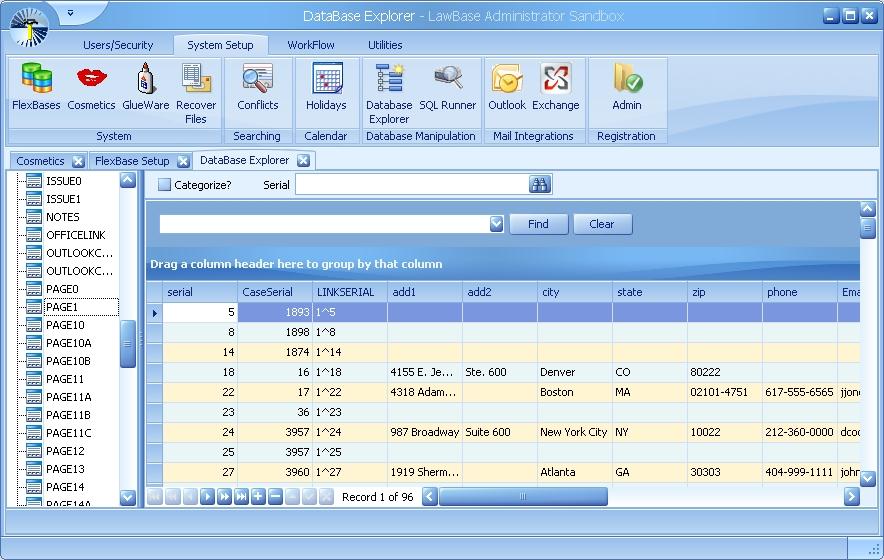
Task: Switch to Users/Security ribbon tab
Action: tap(118, 45)
